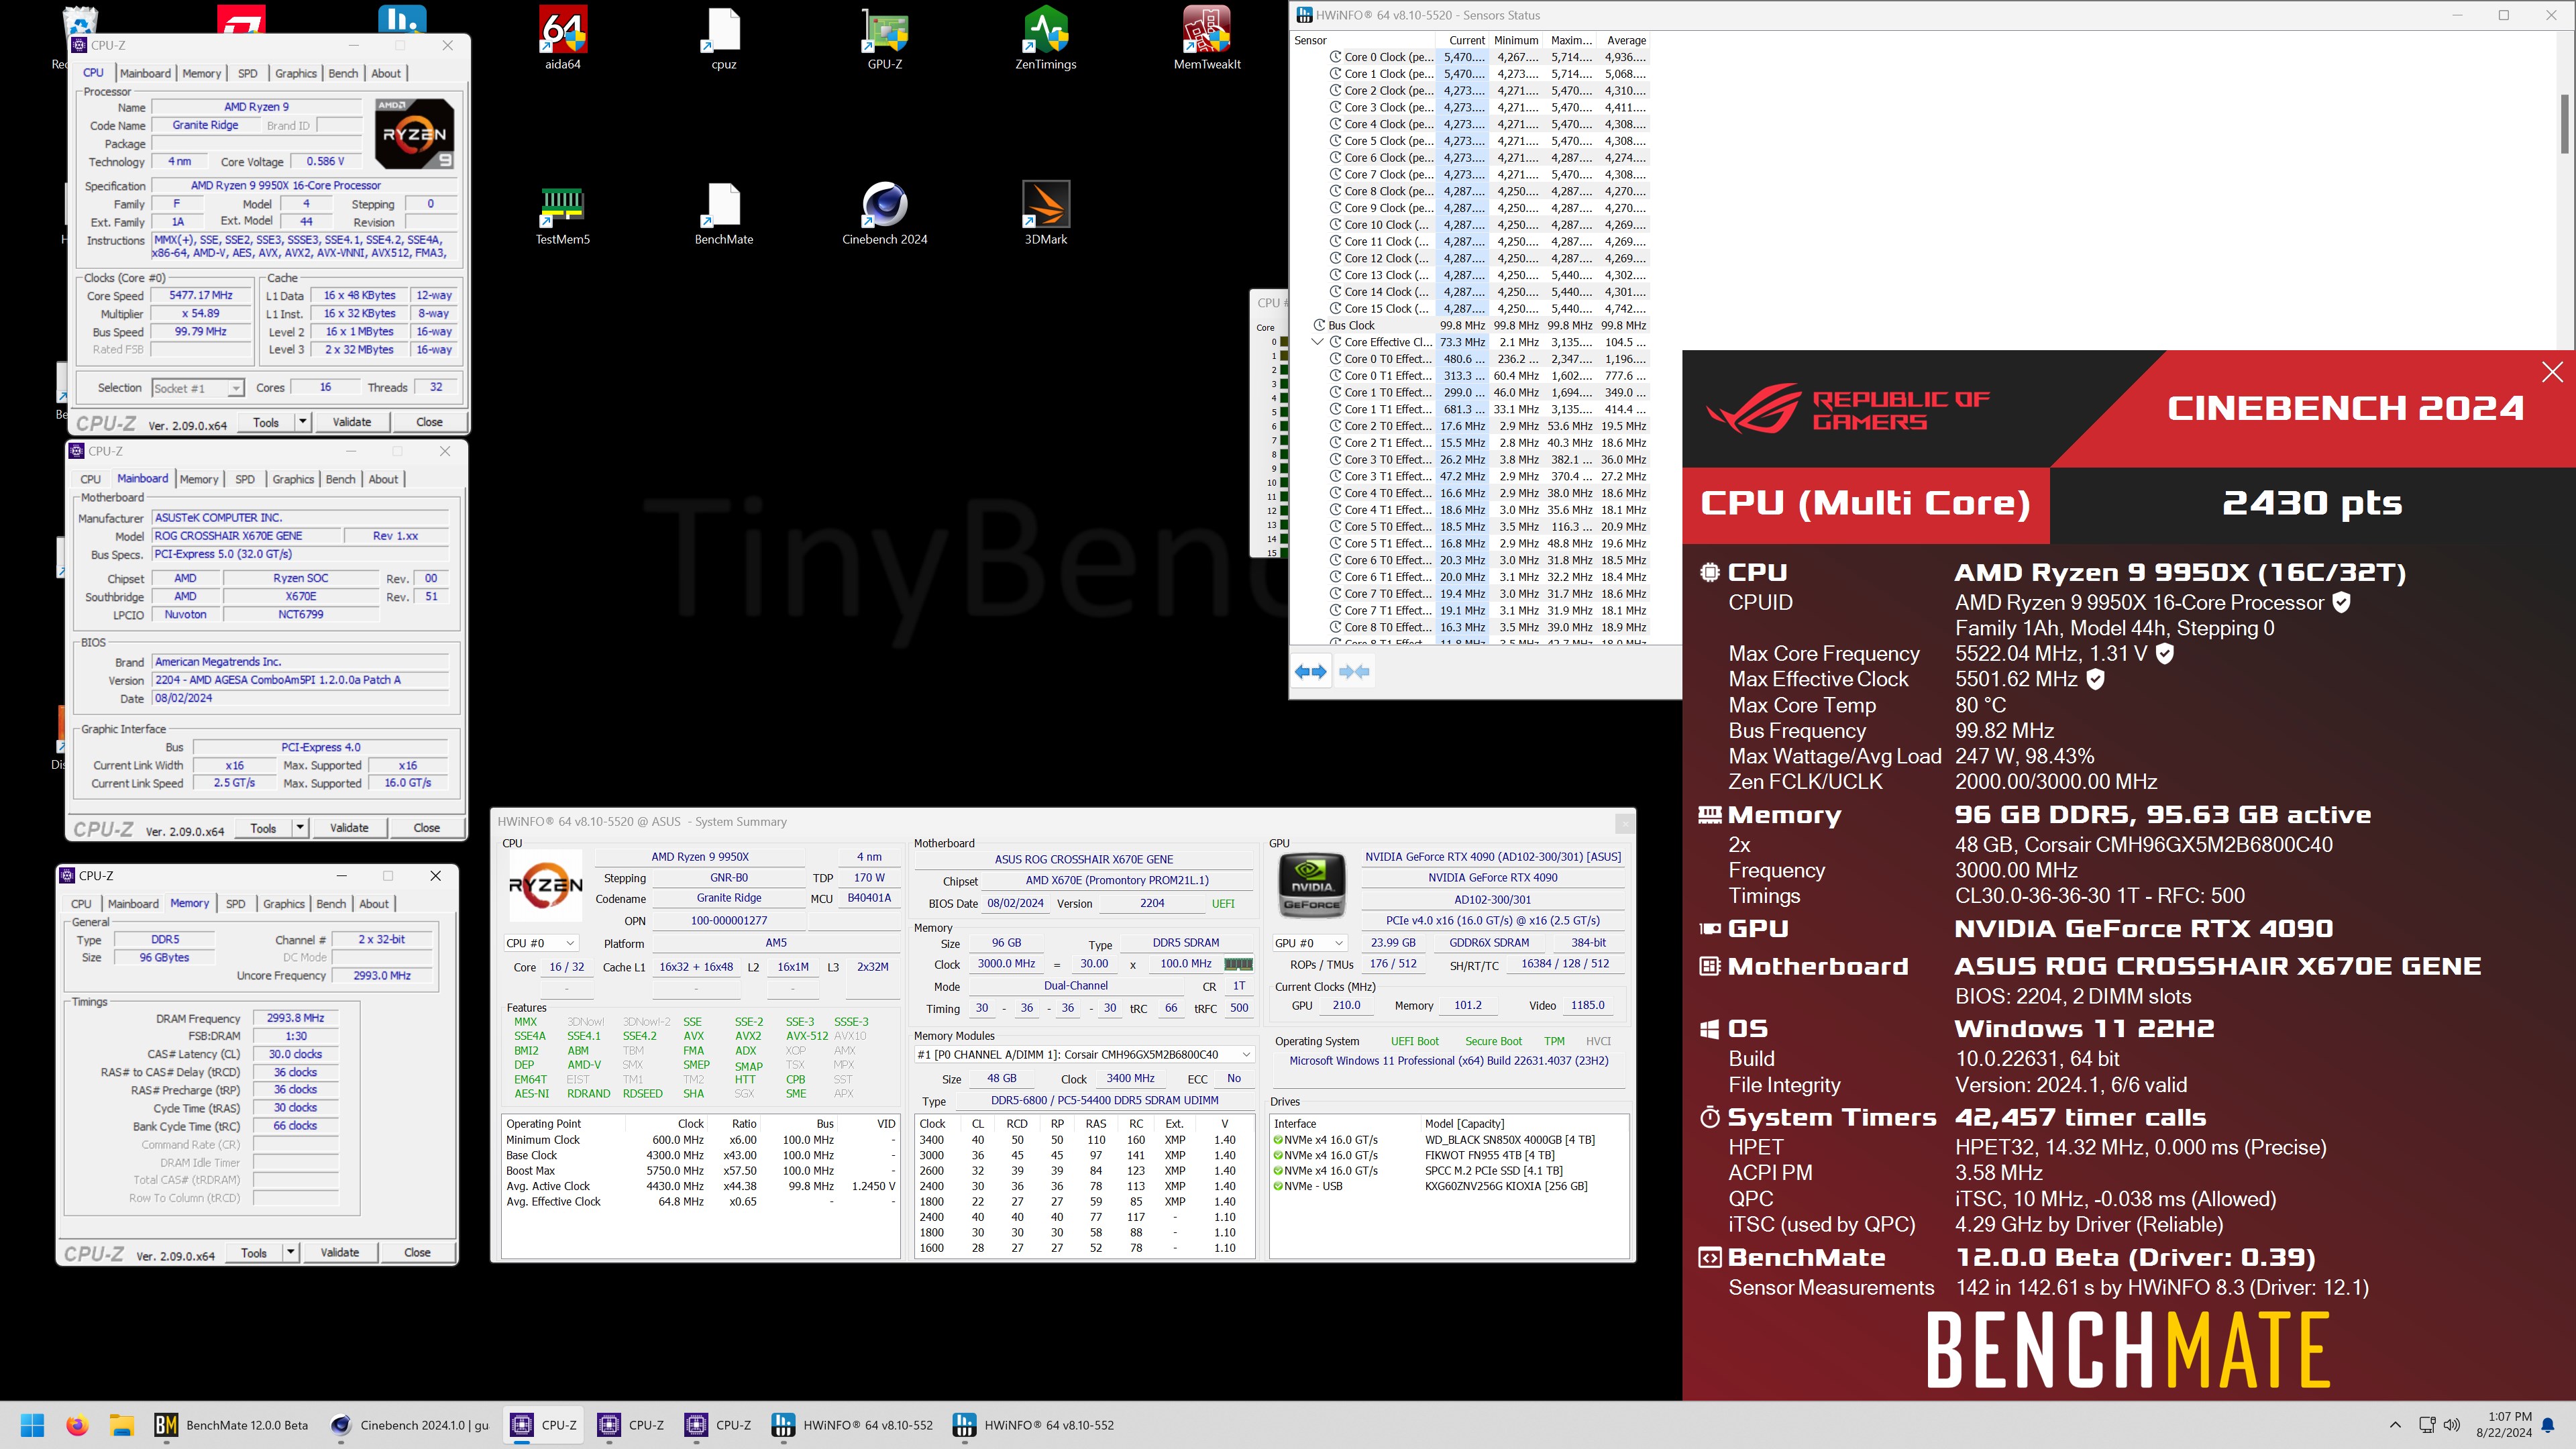Launch the GPU-Z desktop icon

pos(884,38)
